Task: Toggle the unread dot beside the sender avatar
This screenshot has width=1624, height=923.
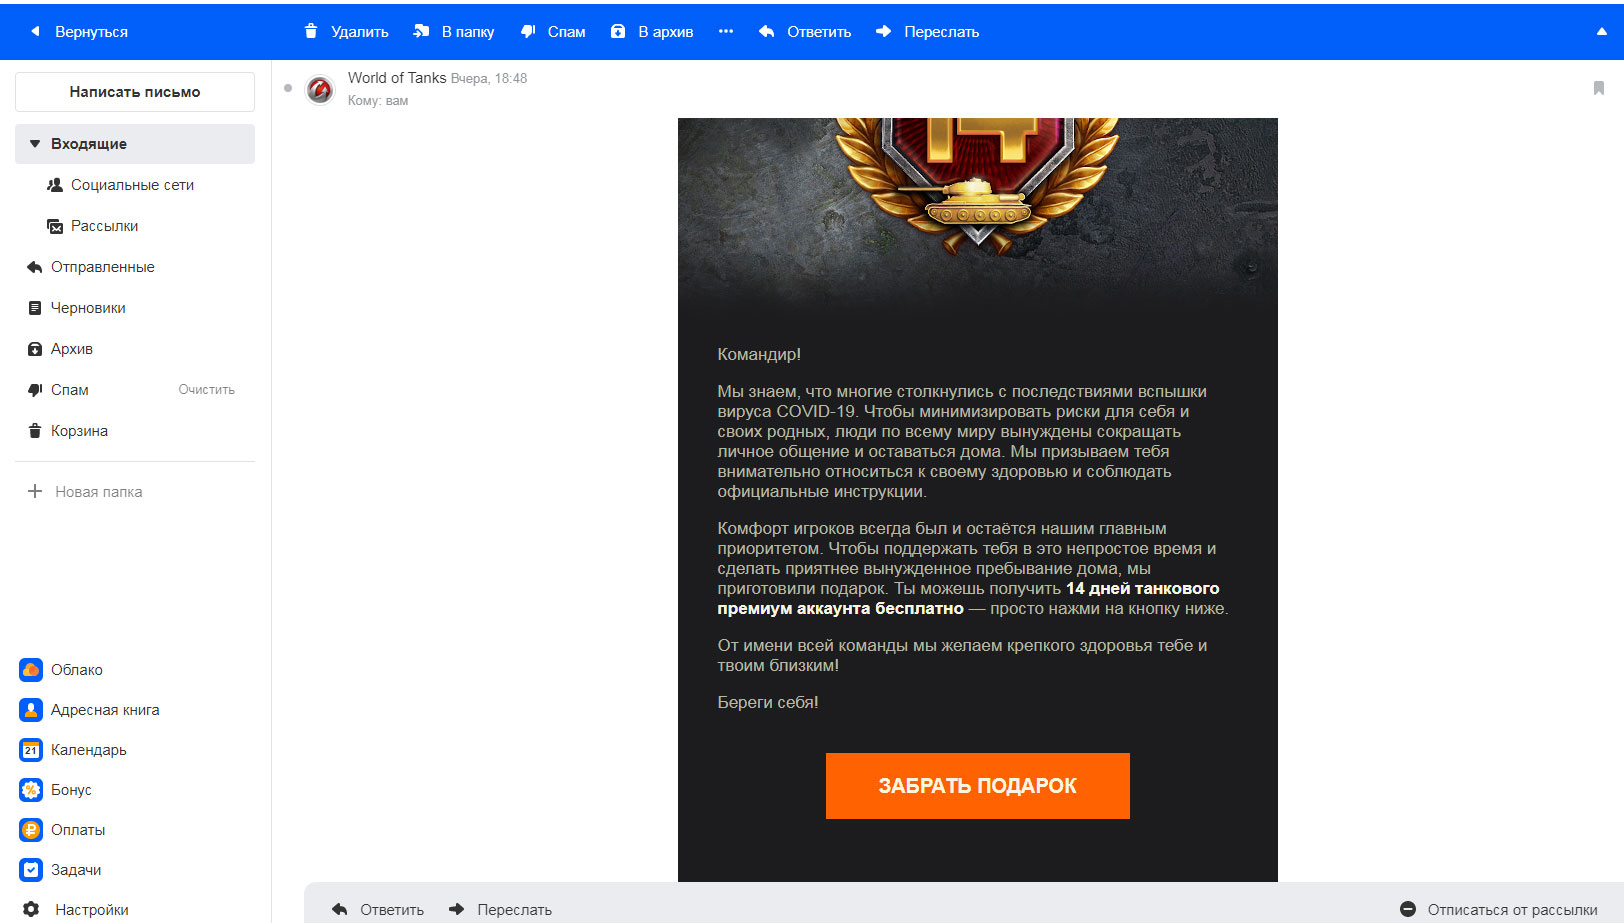Action: click(288, 88)
